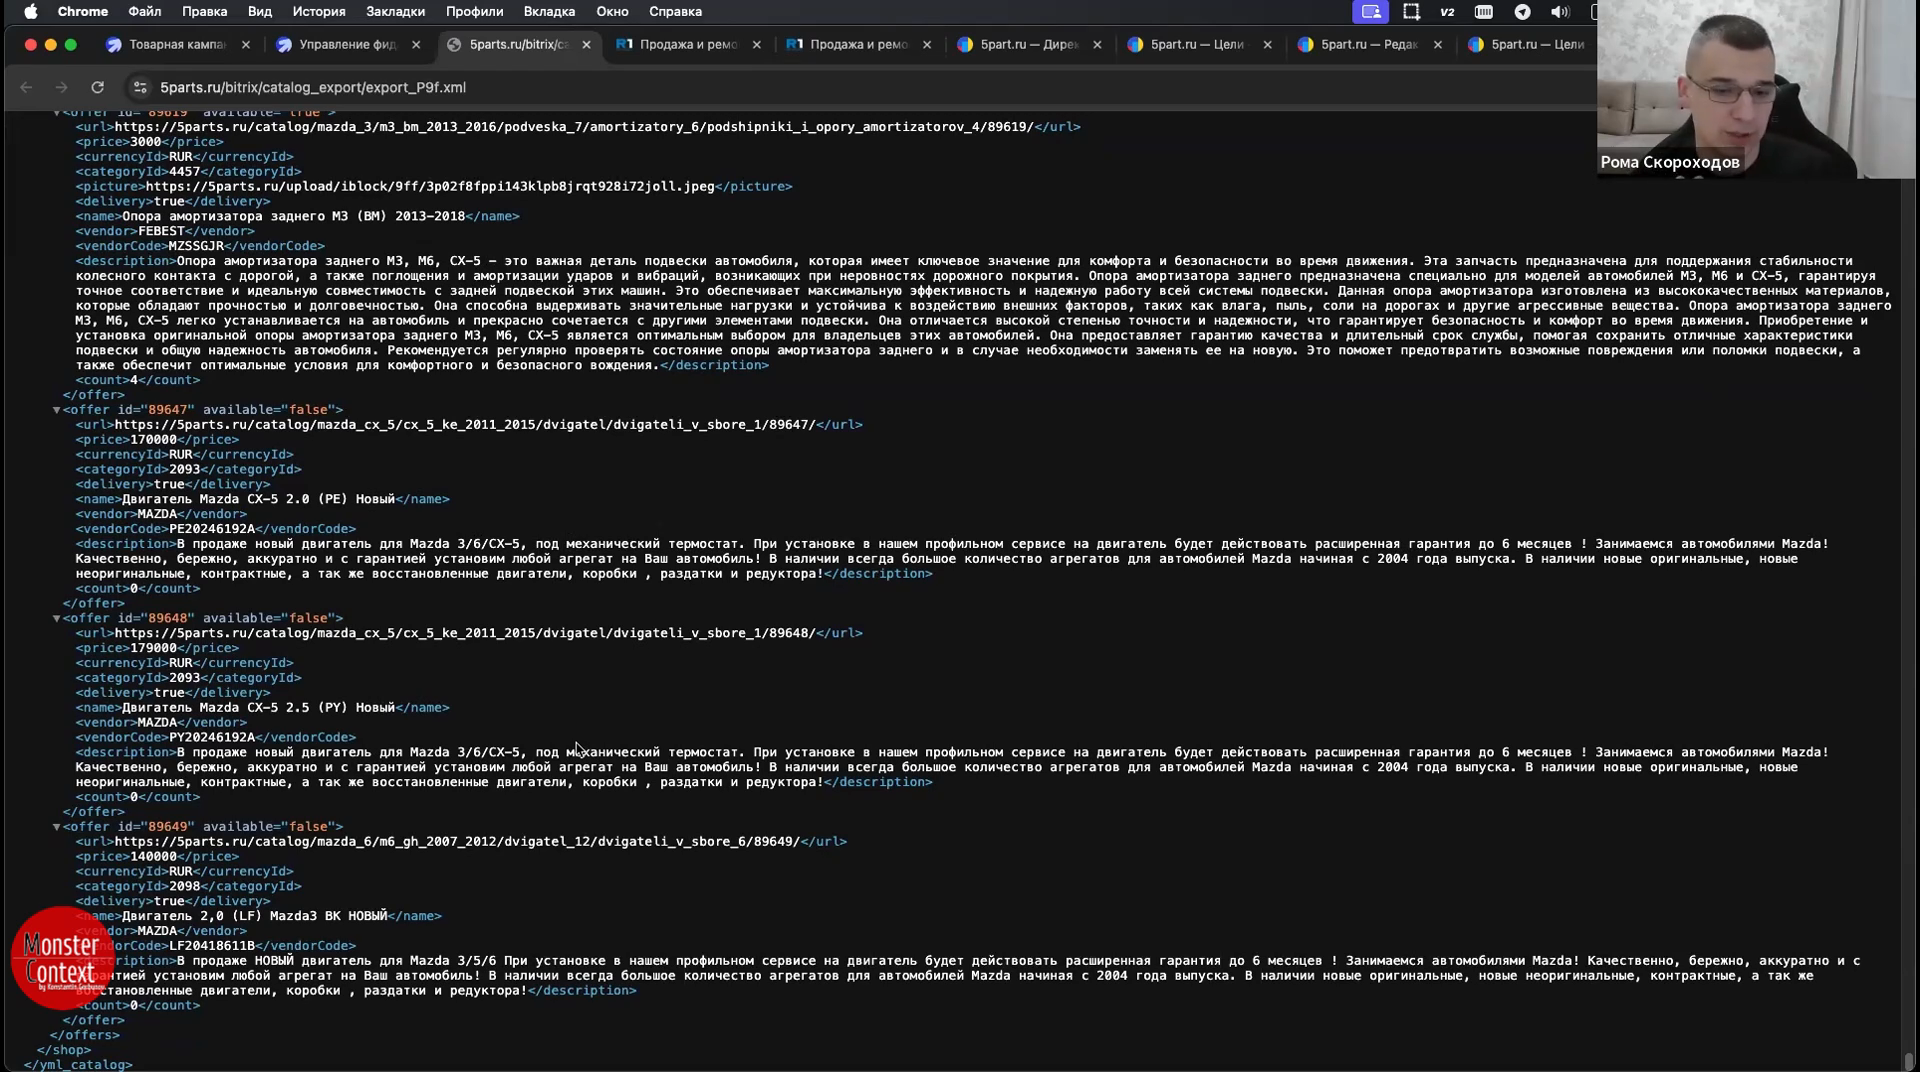
Task: Click the picture URL ending in joll.jpeg
Action: click(x=430, y=187)
